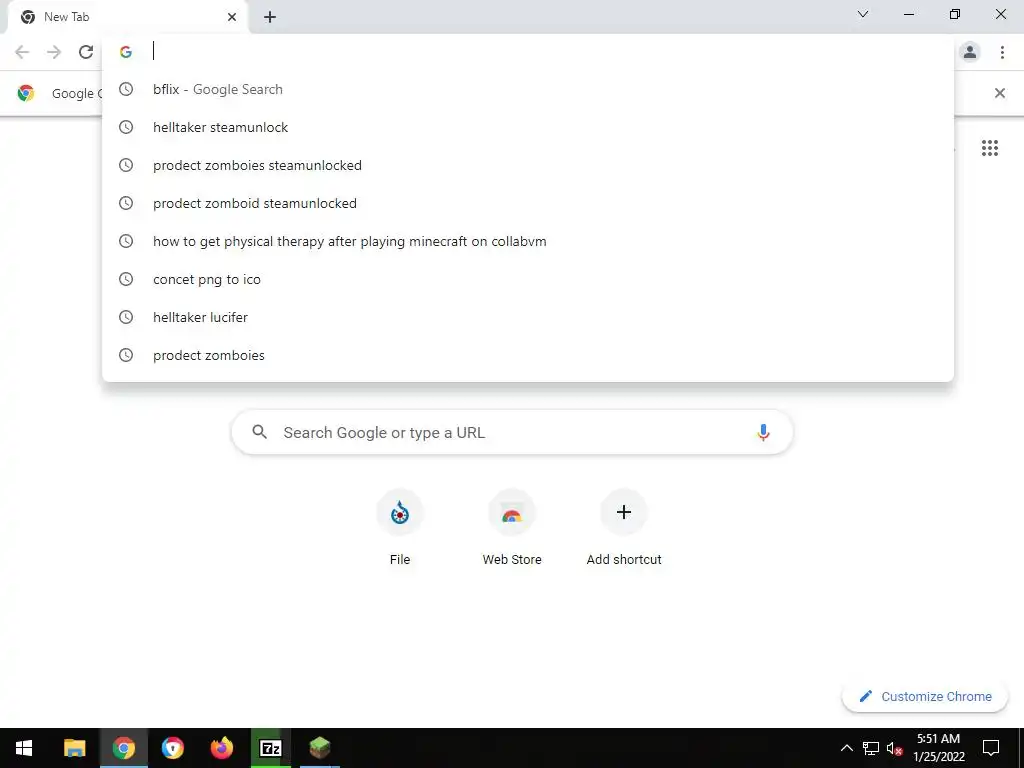
Task: Open the Windows Start menu
Action: pos(24,748)
